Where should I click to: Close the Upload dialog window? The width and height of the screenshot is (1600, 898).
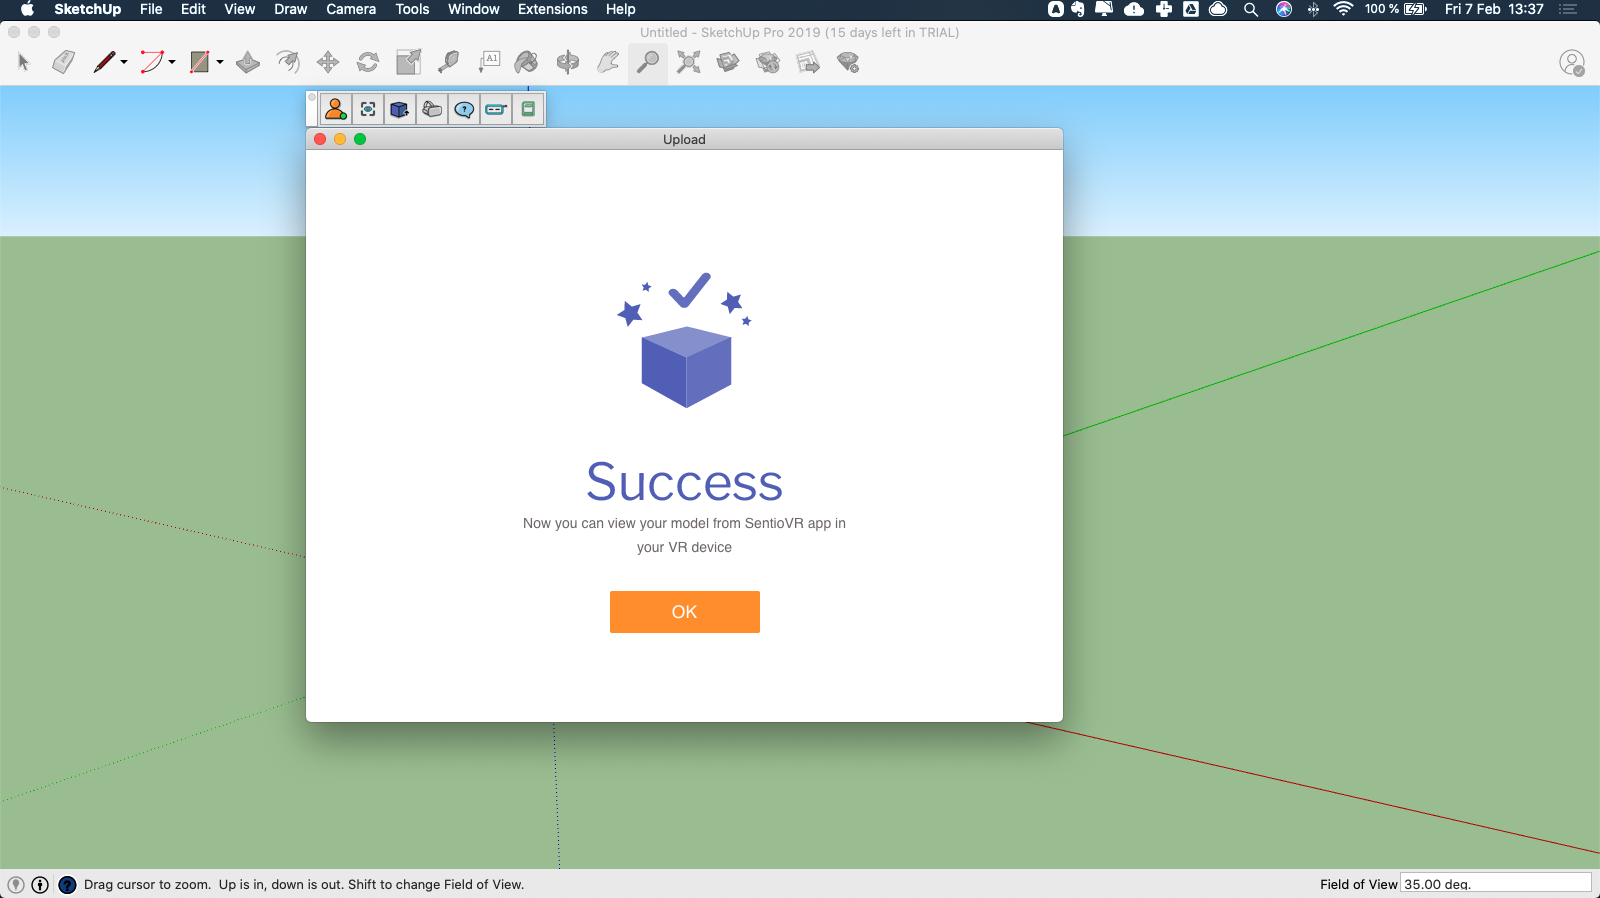[320, 139]
